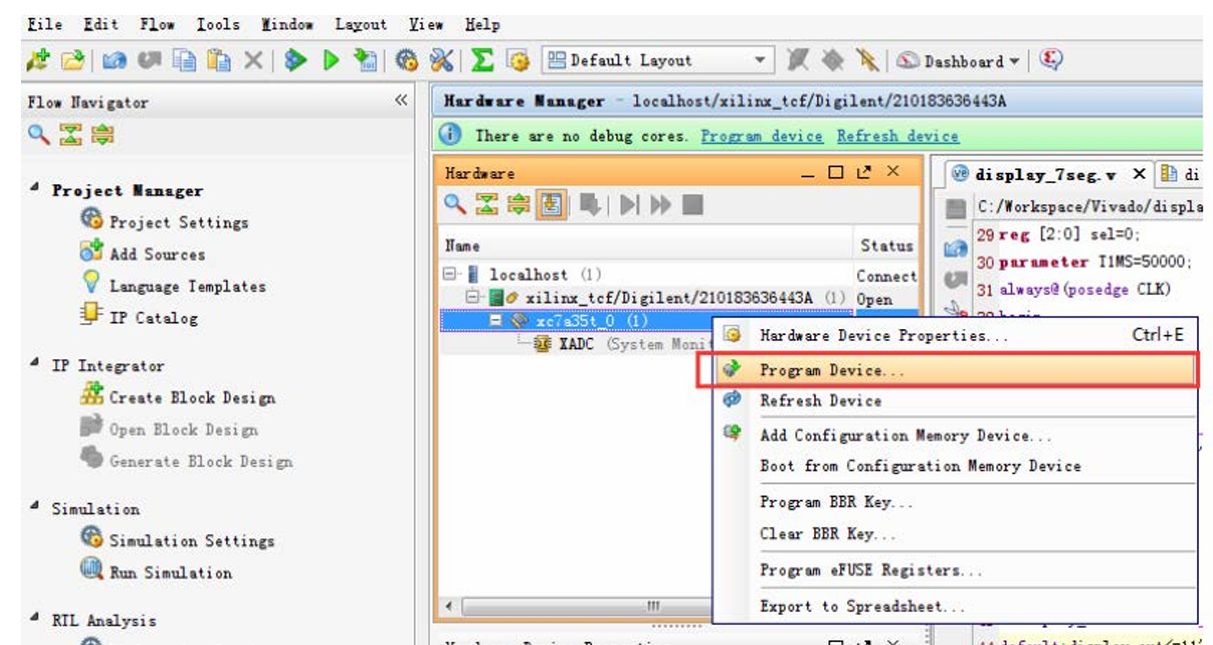Click the search icon in Hardware panel
1213x645 pixels.
(x=455, y=205)
